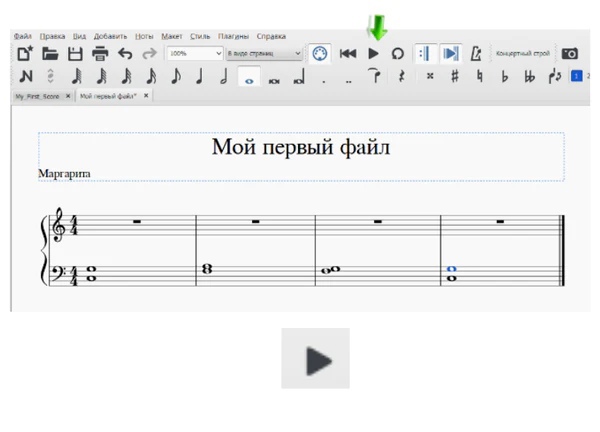Start playback with the Play button in toolbar
Screen dimensions: 600x432
373,54
